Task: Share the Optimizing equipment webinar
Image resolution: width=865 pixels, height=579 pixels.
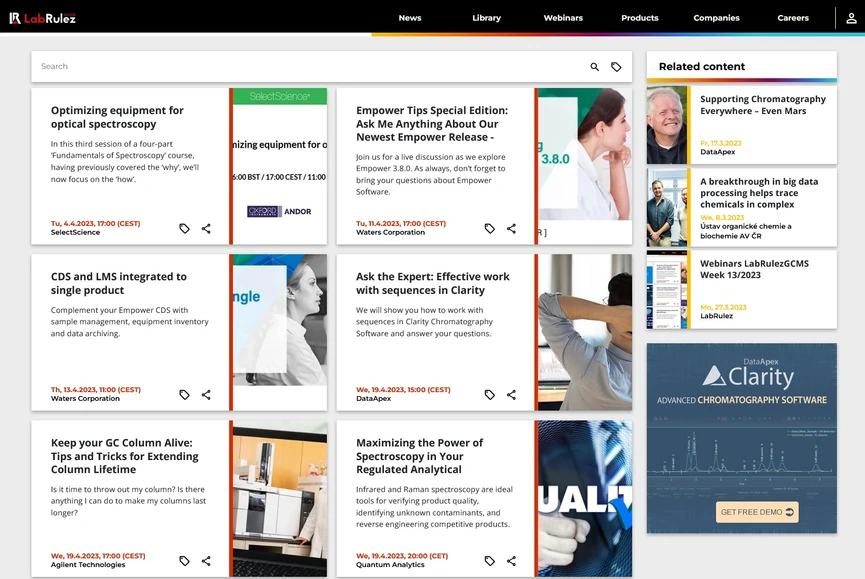Action: (206, 228)
